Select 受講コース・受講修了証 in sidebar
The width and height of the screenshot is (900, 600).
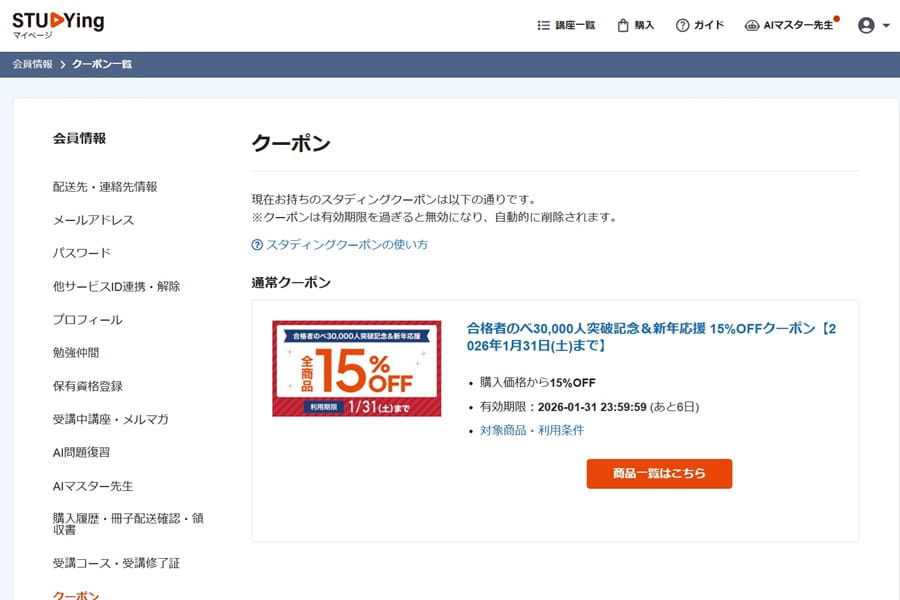pyautogui.click(x=116, y=563)
